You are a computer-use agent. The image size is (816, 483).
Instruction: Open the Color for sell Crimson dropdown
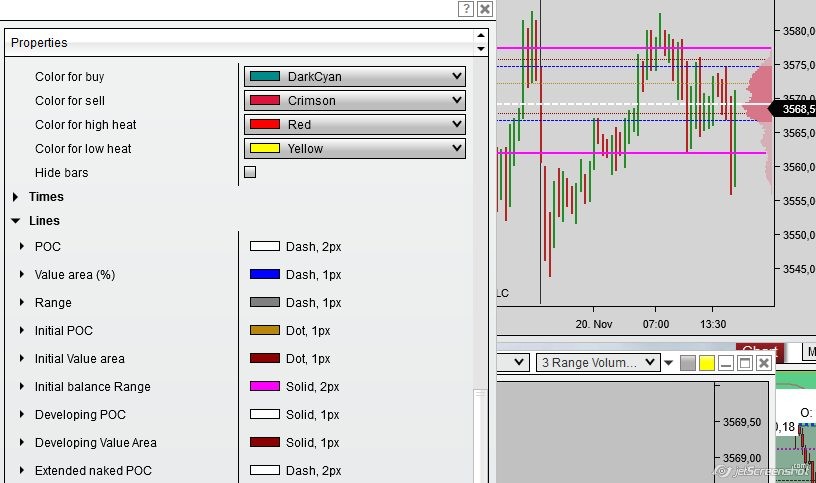pyautogui.click(x=354, y=100)
